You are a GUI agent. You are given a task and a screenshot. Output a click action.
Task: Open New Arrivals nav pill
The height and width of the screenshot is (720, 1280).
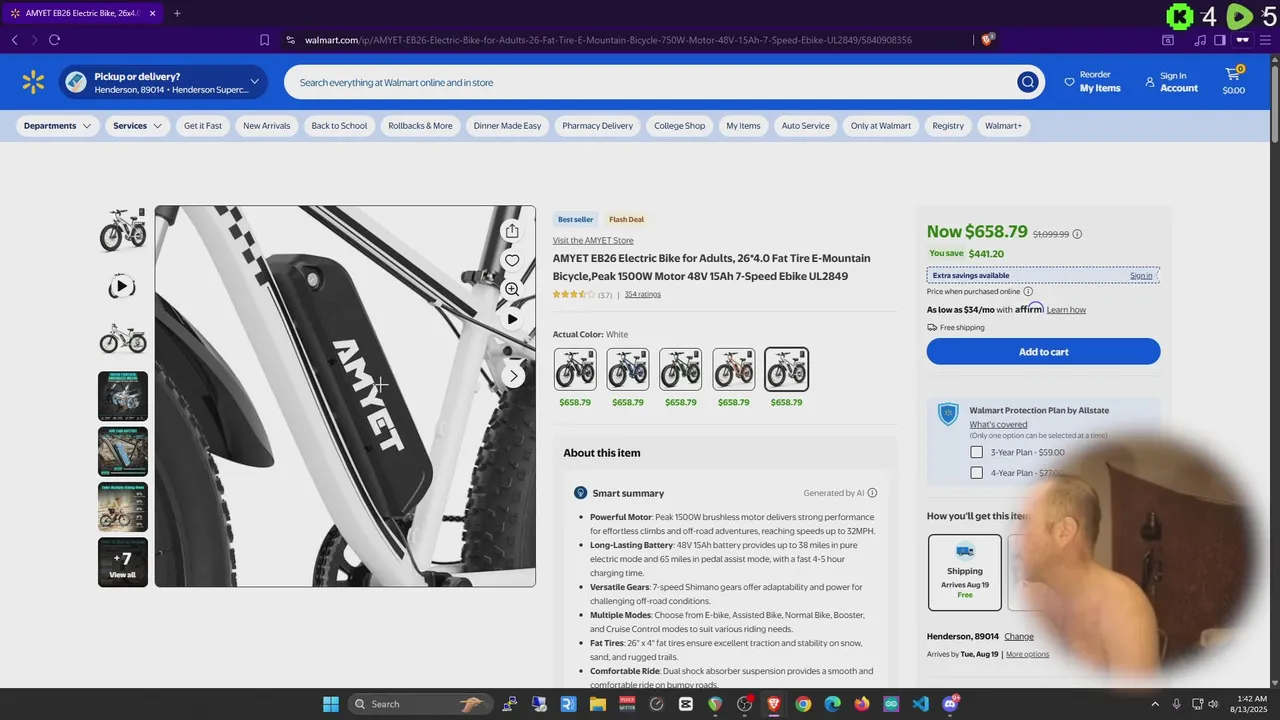click(266, 126)
